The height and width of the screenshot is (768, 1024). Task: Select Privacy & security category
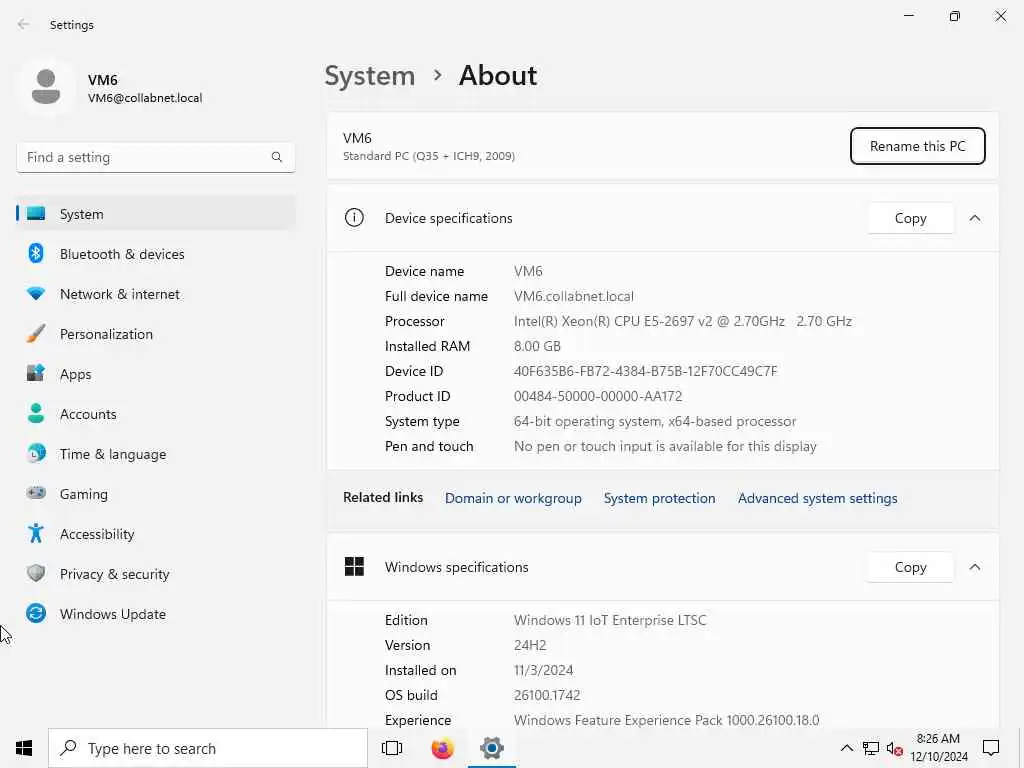pos(155,574)
